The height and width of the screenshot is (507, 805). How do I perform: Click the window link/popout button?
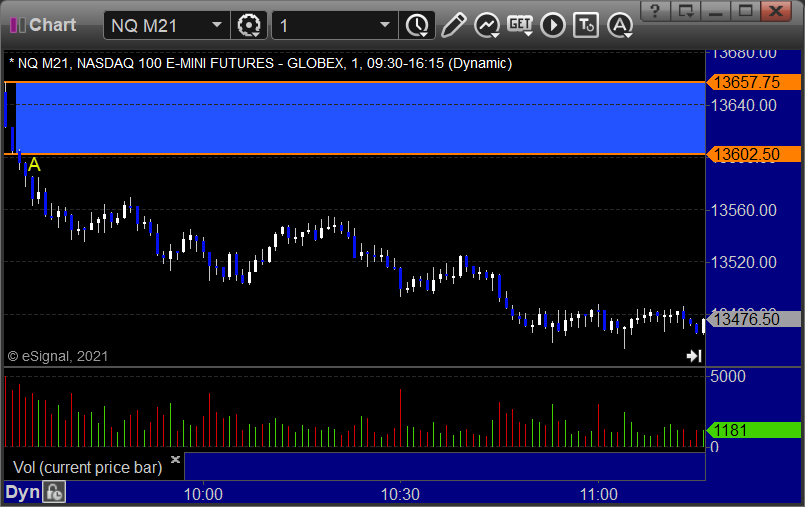pos(685,10)
